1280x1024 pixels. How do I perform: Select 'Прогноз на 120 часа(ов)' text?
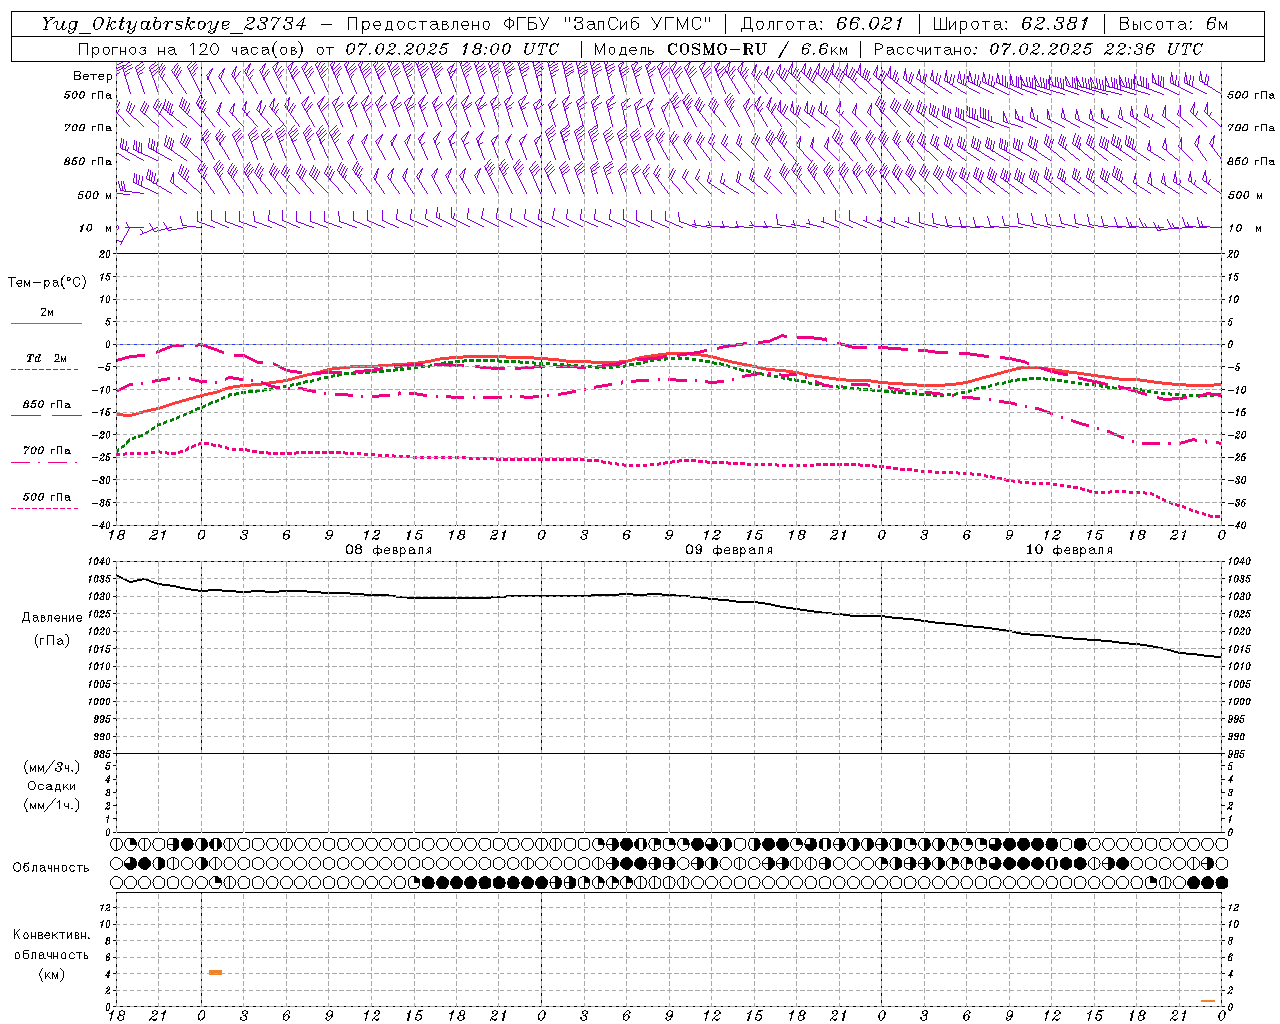click(191, 49)
